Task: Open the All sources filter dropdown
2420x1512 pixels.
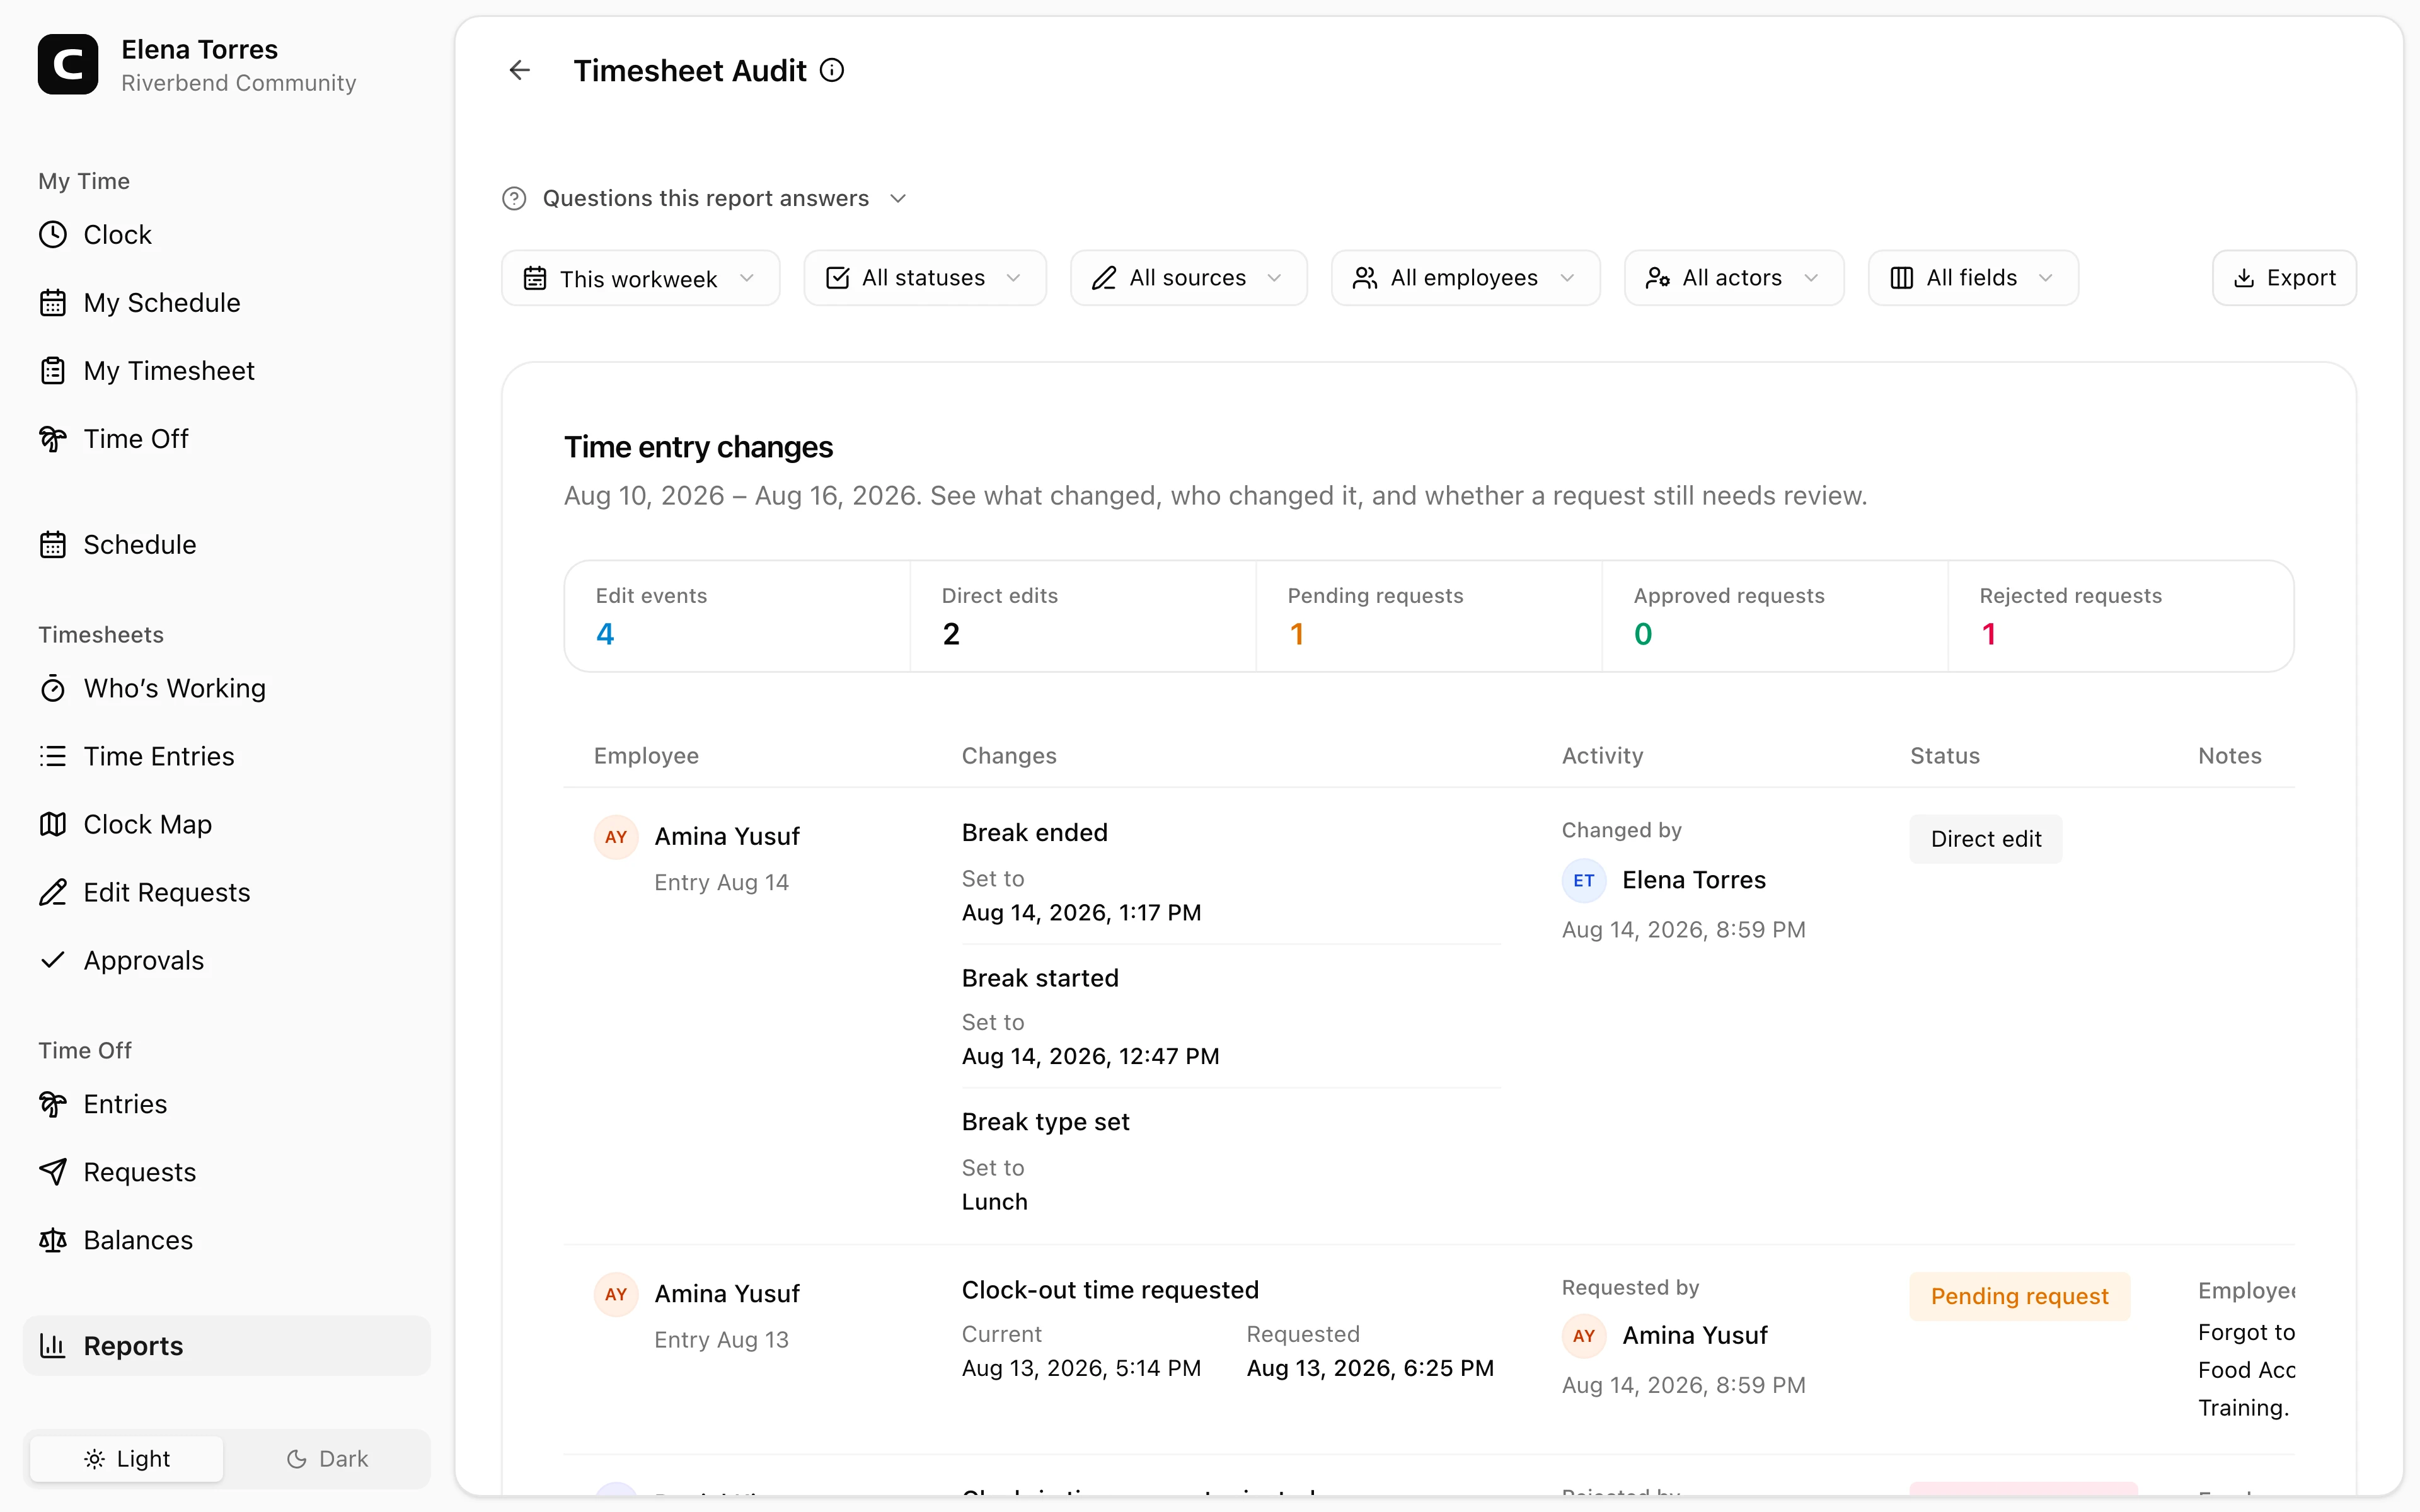Action: tap(1189, 278)
